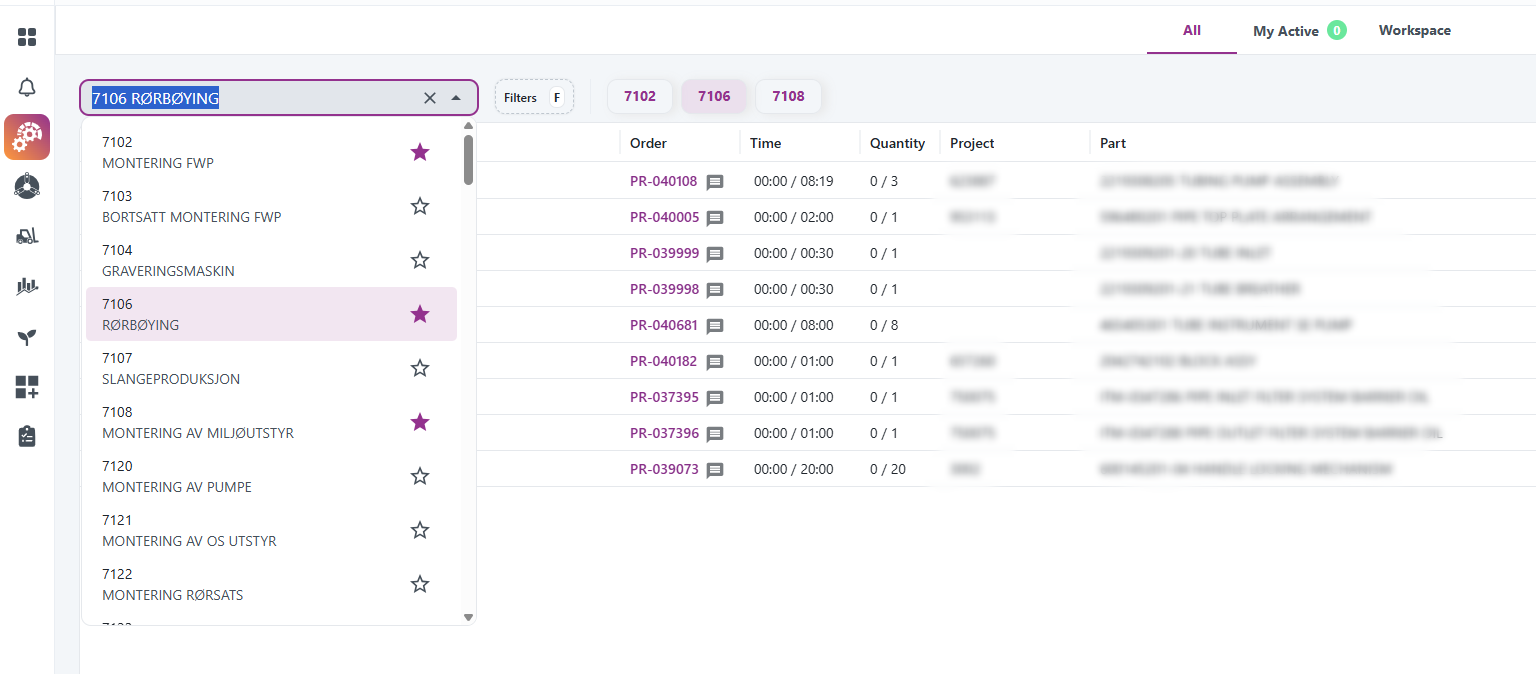Open notifications bell in sidebar

point(27,87)
